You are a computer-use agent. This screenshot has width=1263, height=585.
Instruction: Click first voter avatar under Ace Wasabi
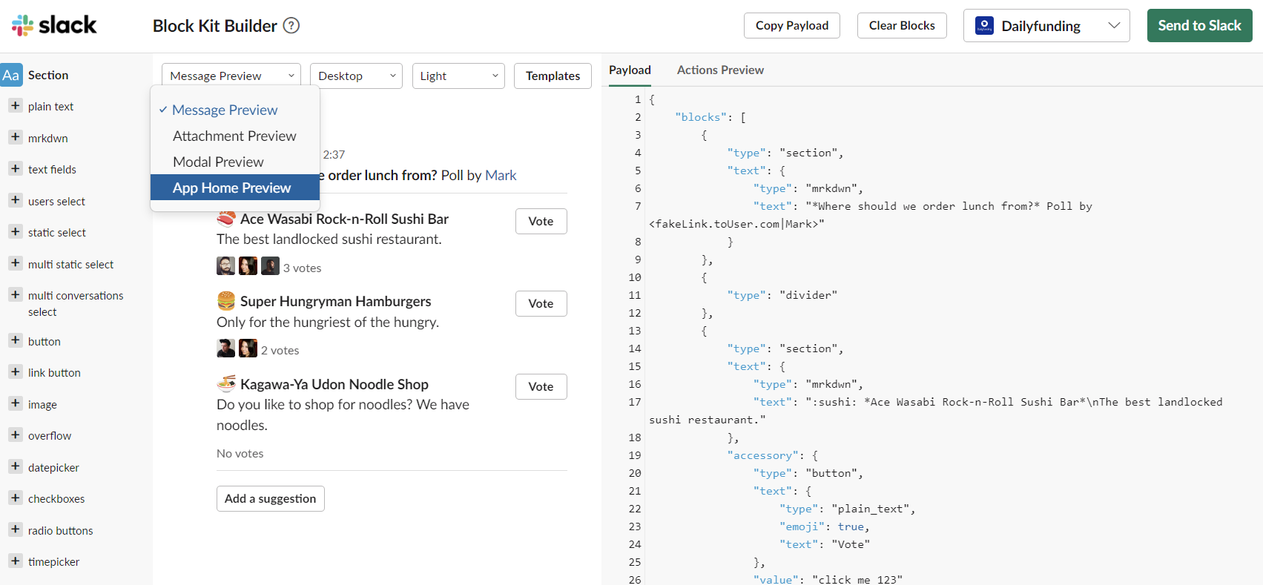(226, 266)
